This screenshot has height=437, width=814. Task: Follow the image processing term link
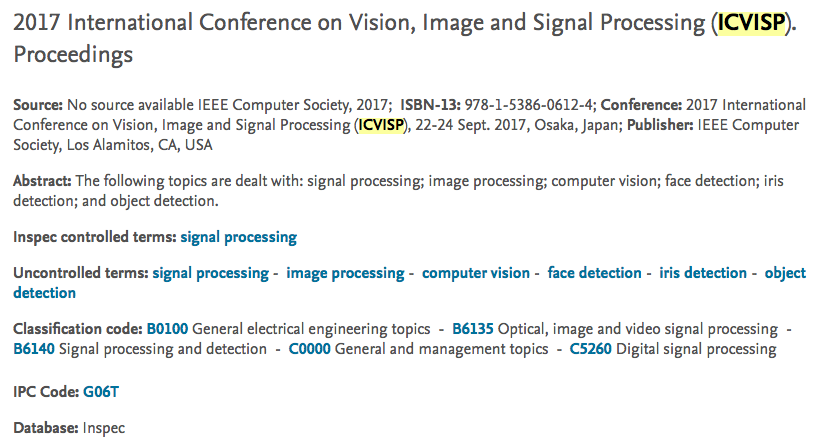point(345,273)
